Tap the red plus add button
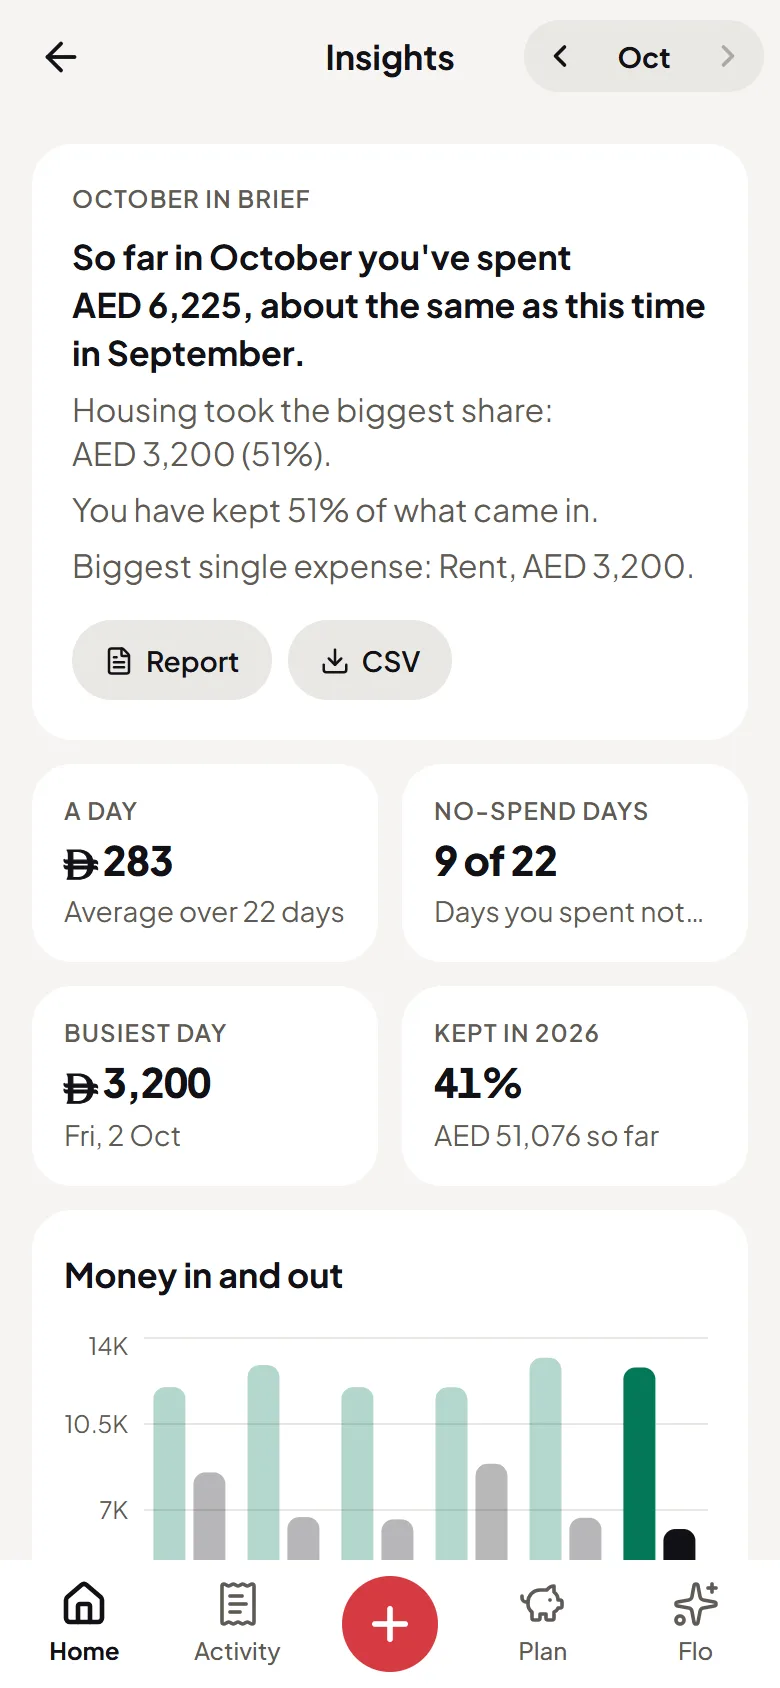780x1688 pixels. pos(390,1624)
